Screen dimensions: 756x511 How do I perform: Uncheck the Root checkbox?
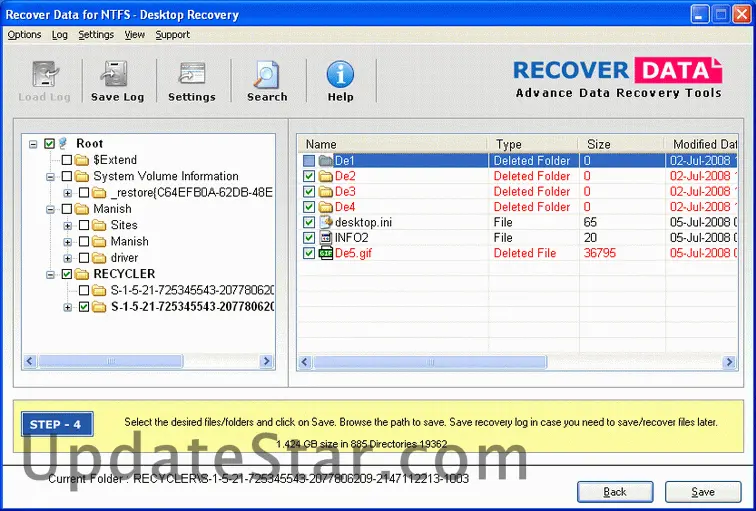(49, 144)
